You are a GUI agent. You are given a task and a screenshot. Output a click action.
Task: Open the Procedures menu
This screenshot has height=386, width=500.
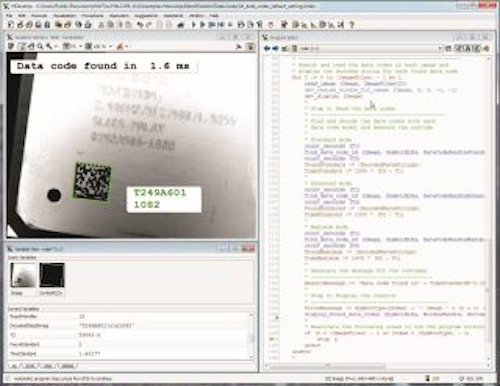pyautogui.click(x=92, y=16)
